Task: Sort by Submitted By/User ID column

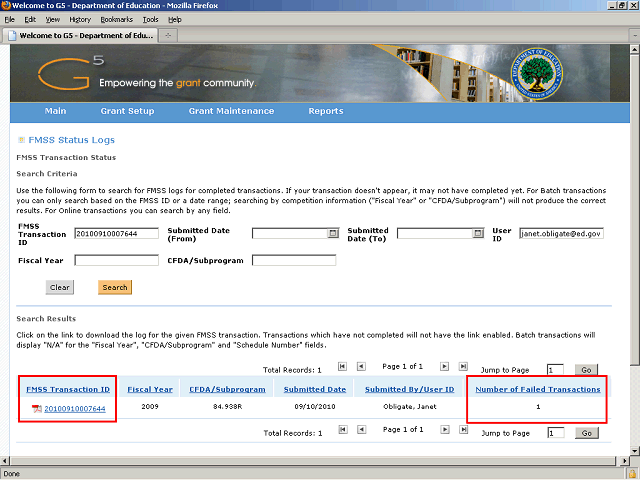Action: (409, 389)
